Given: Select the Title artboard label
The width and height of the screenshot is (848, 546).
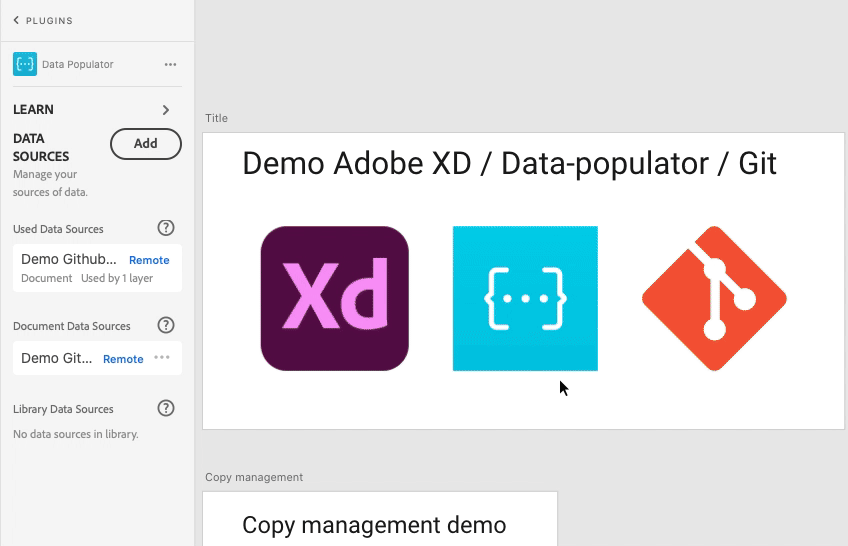Looking at the screenshot, I should tap(217, 118).
